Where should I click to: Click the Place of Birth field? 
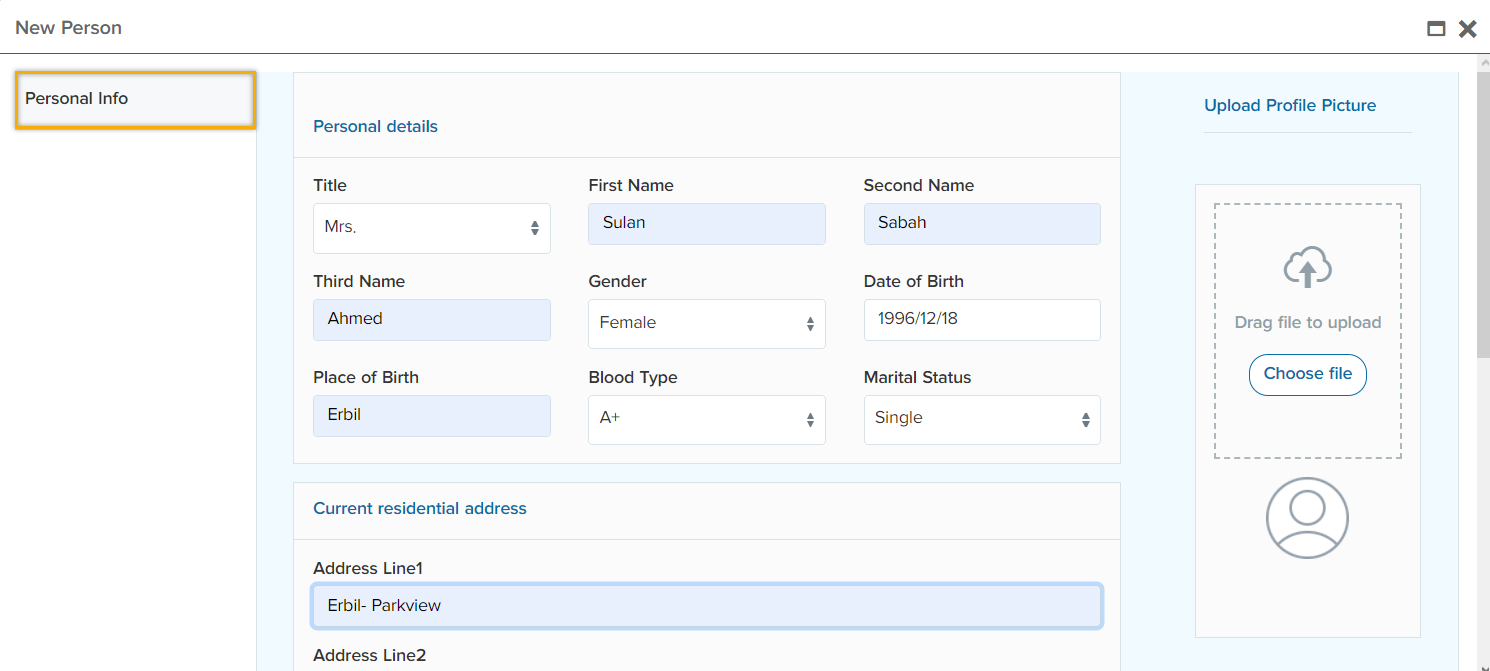[431, 416]
